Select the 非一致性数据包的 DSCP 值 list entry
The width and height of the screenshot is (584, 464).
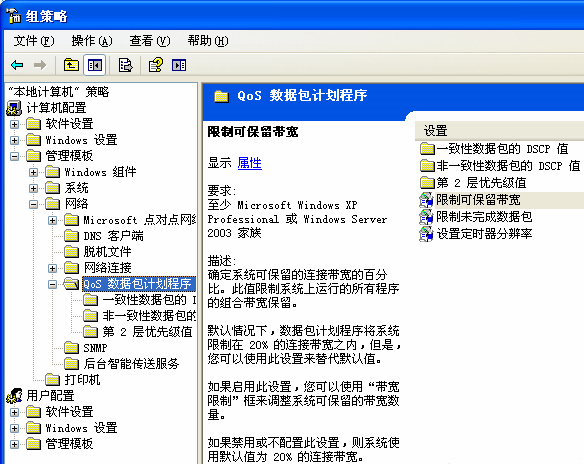(508, 166)
